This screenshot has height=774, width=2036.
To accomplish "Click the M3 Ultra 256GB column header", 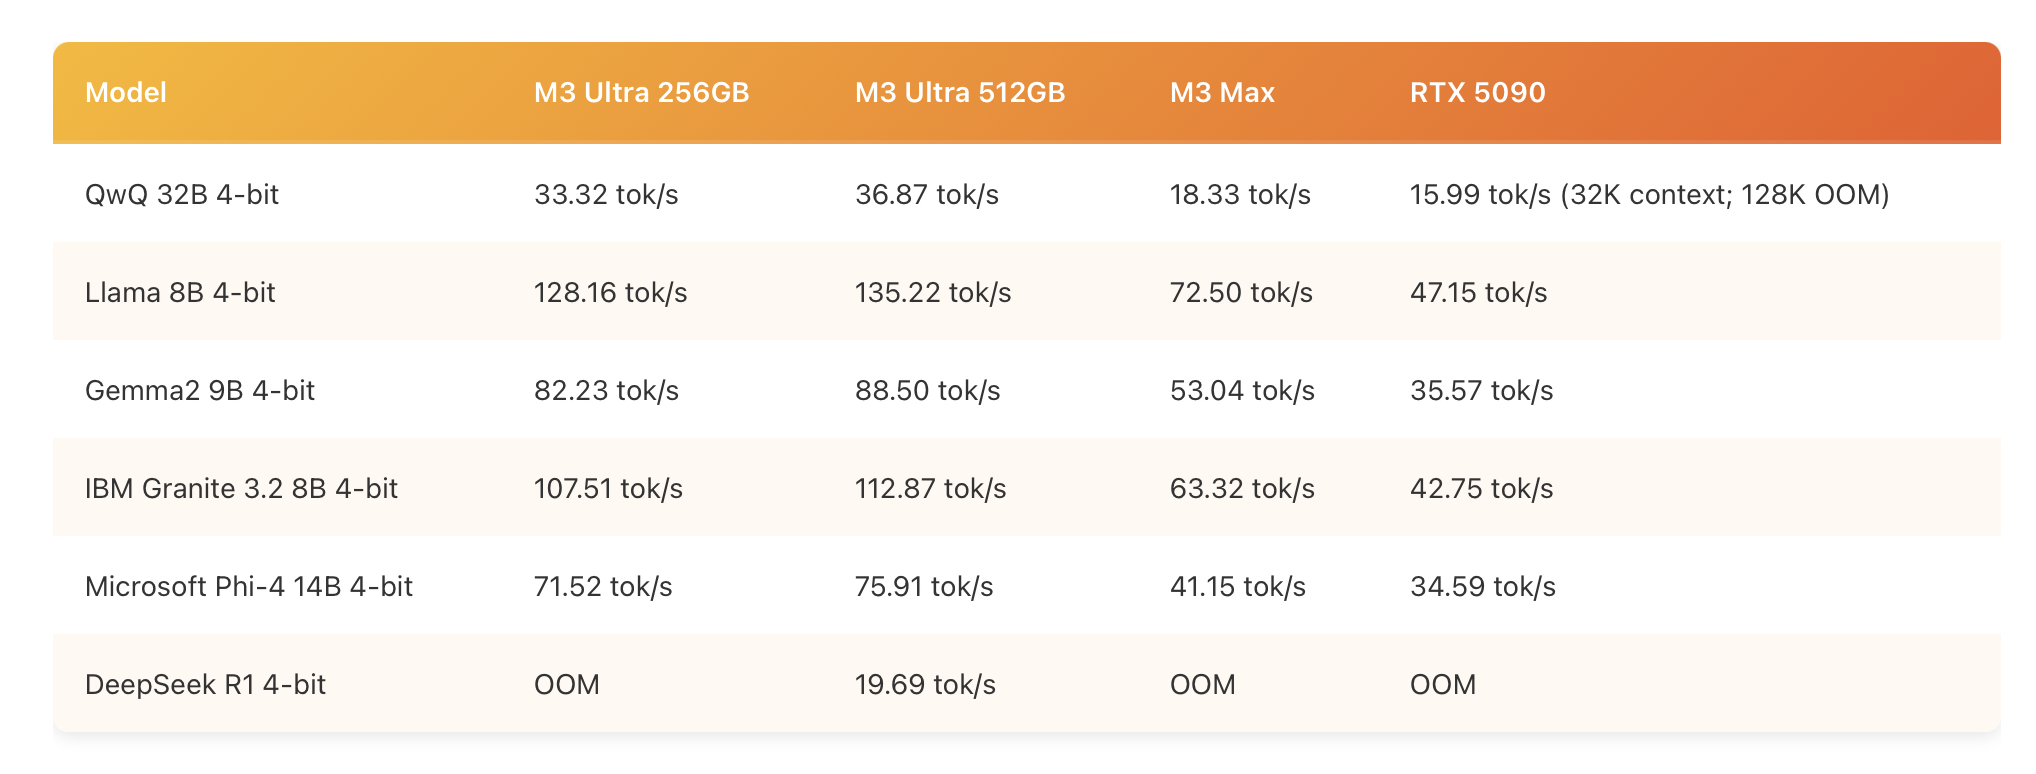I will tap(641, 93).
